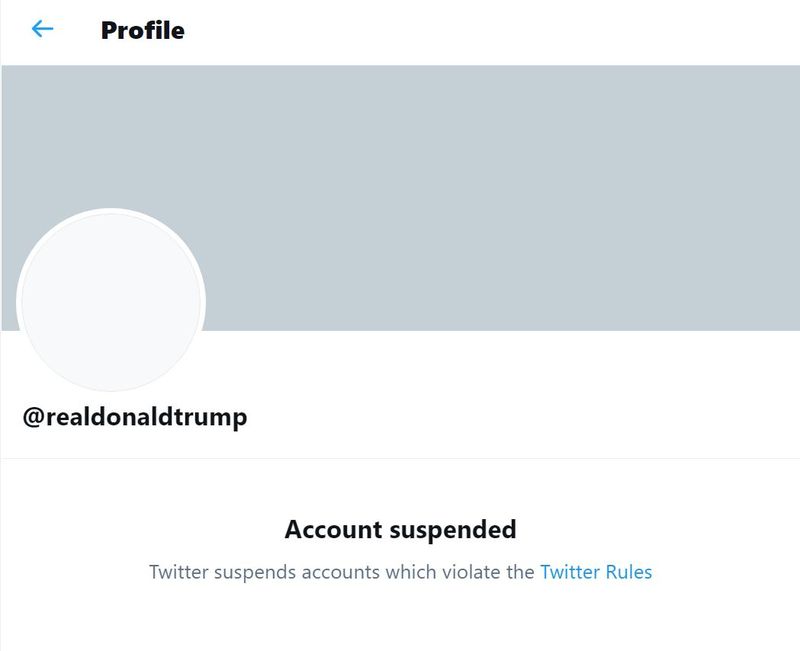Click the @realdonaldtrump handle text
Screen dimensions: 800x651
(135, 417)
